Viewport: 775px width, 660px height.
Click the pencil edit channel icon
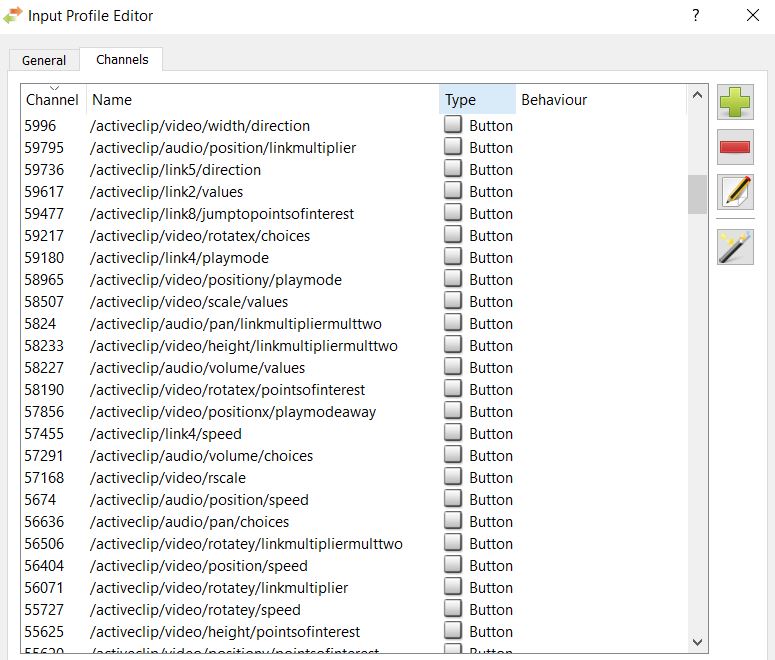(735, 191)
